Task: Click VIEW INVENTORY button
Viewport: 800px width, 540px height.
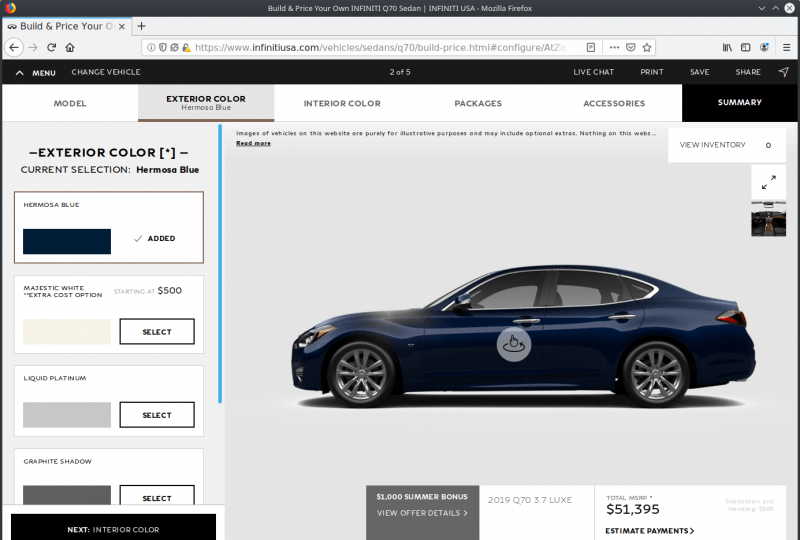Action: pos(727,145)
